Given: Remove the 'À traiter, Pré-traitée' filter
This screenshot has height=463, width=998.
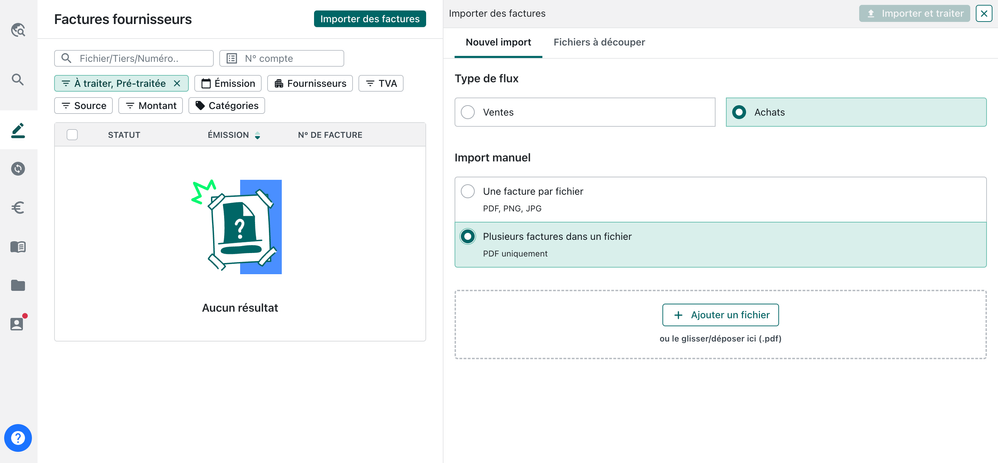Looking at the screenshot, I should pyautogui.click(x=177, y=84).
